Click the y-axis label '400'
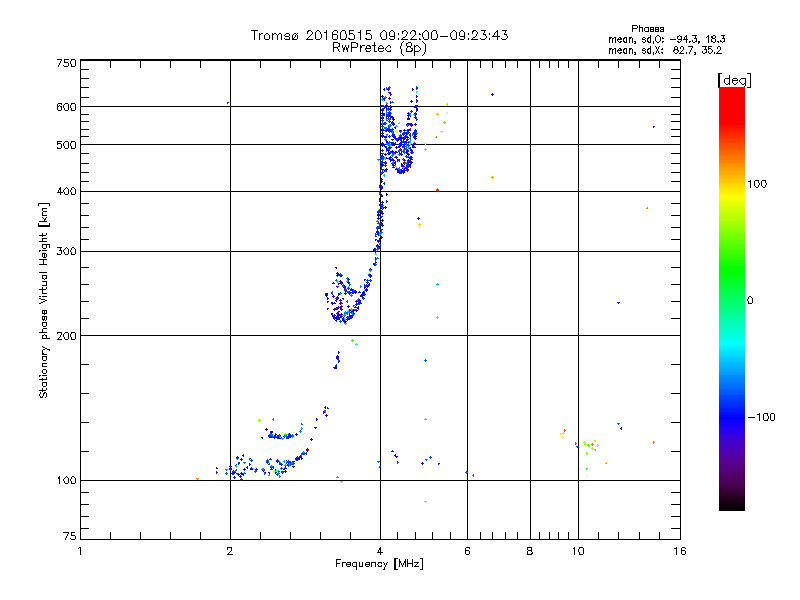800x600 pixels. [x=66, y=191]
